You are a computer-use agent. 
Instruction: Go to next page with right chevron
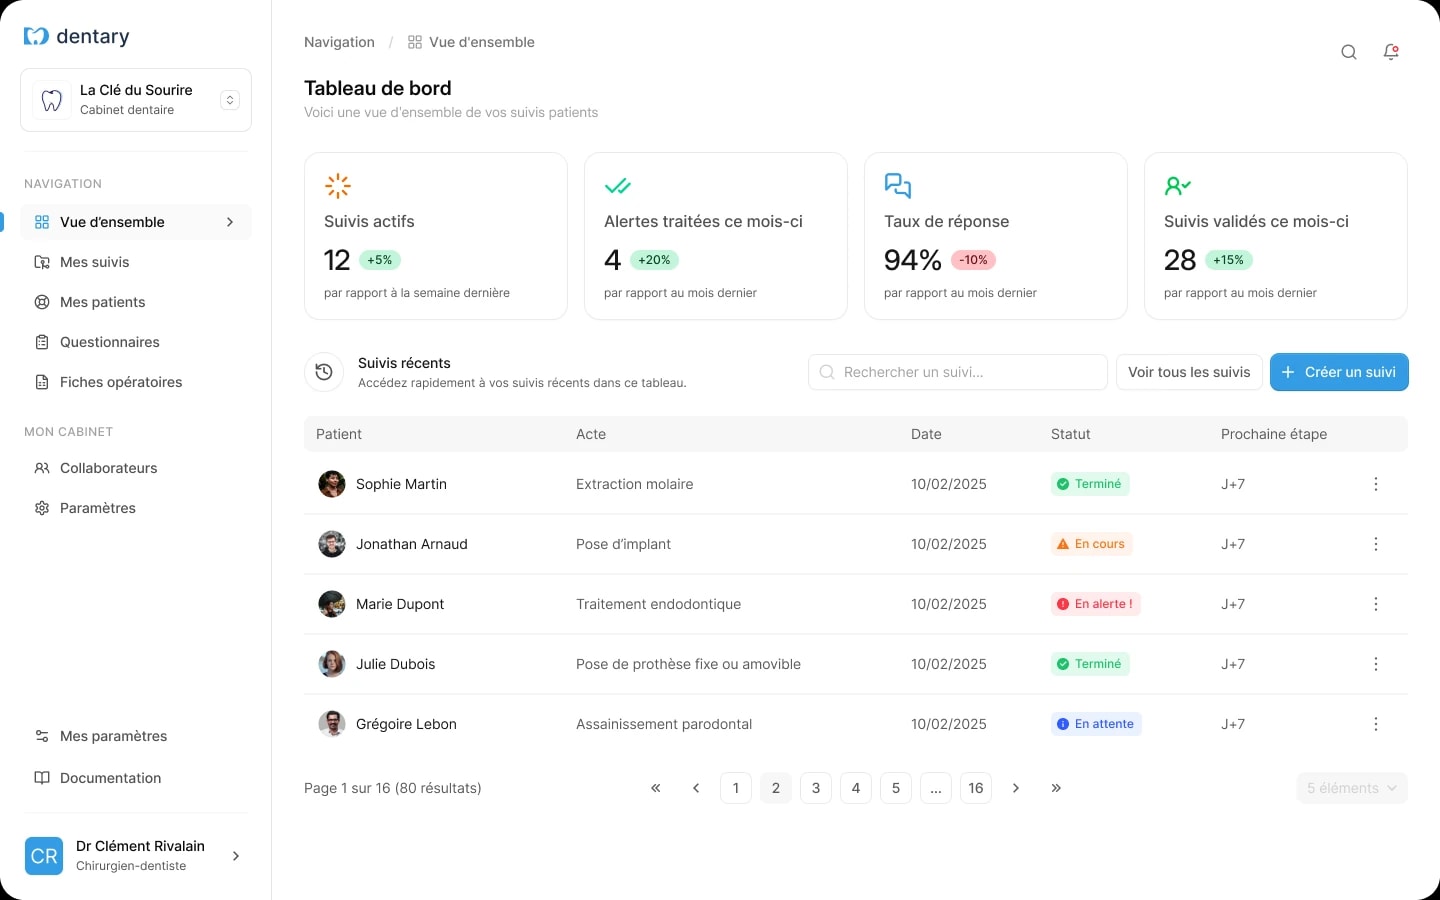coord(1016,788)
